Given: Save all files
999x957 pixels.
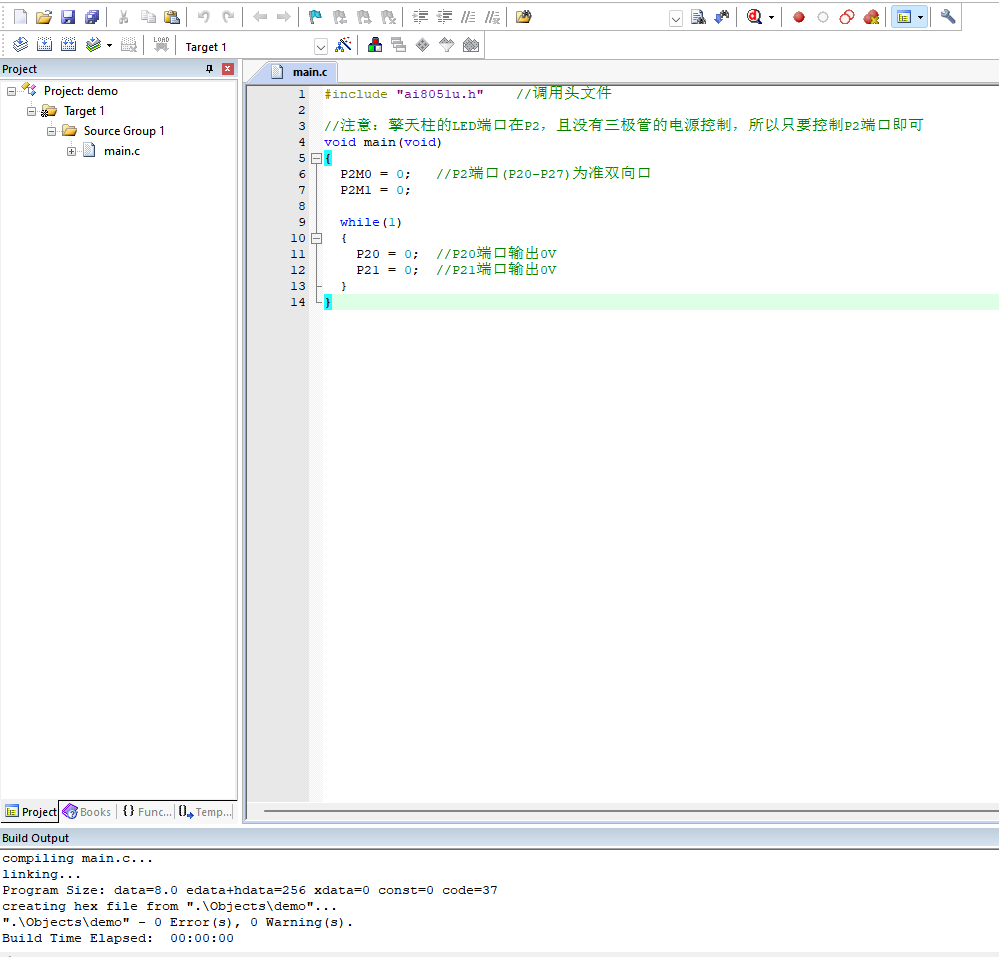Looking at the screenshot, I should coord(92,17).
